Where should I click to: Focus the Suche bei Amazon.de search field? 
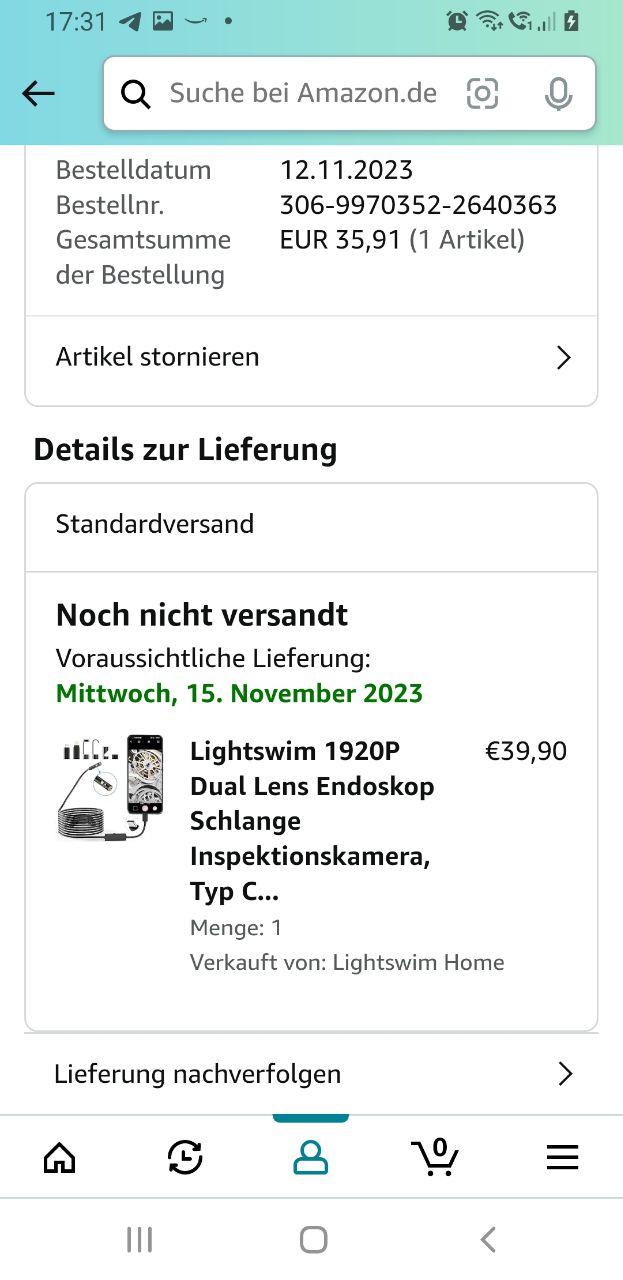(303, 94)
